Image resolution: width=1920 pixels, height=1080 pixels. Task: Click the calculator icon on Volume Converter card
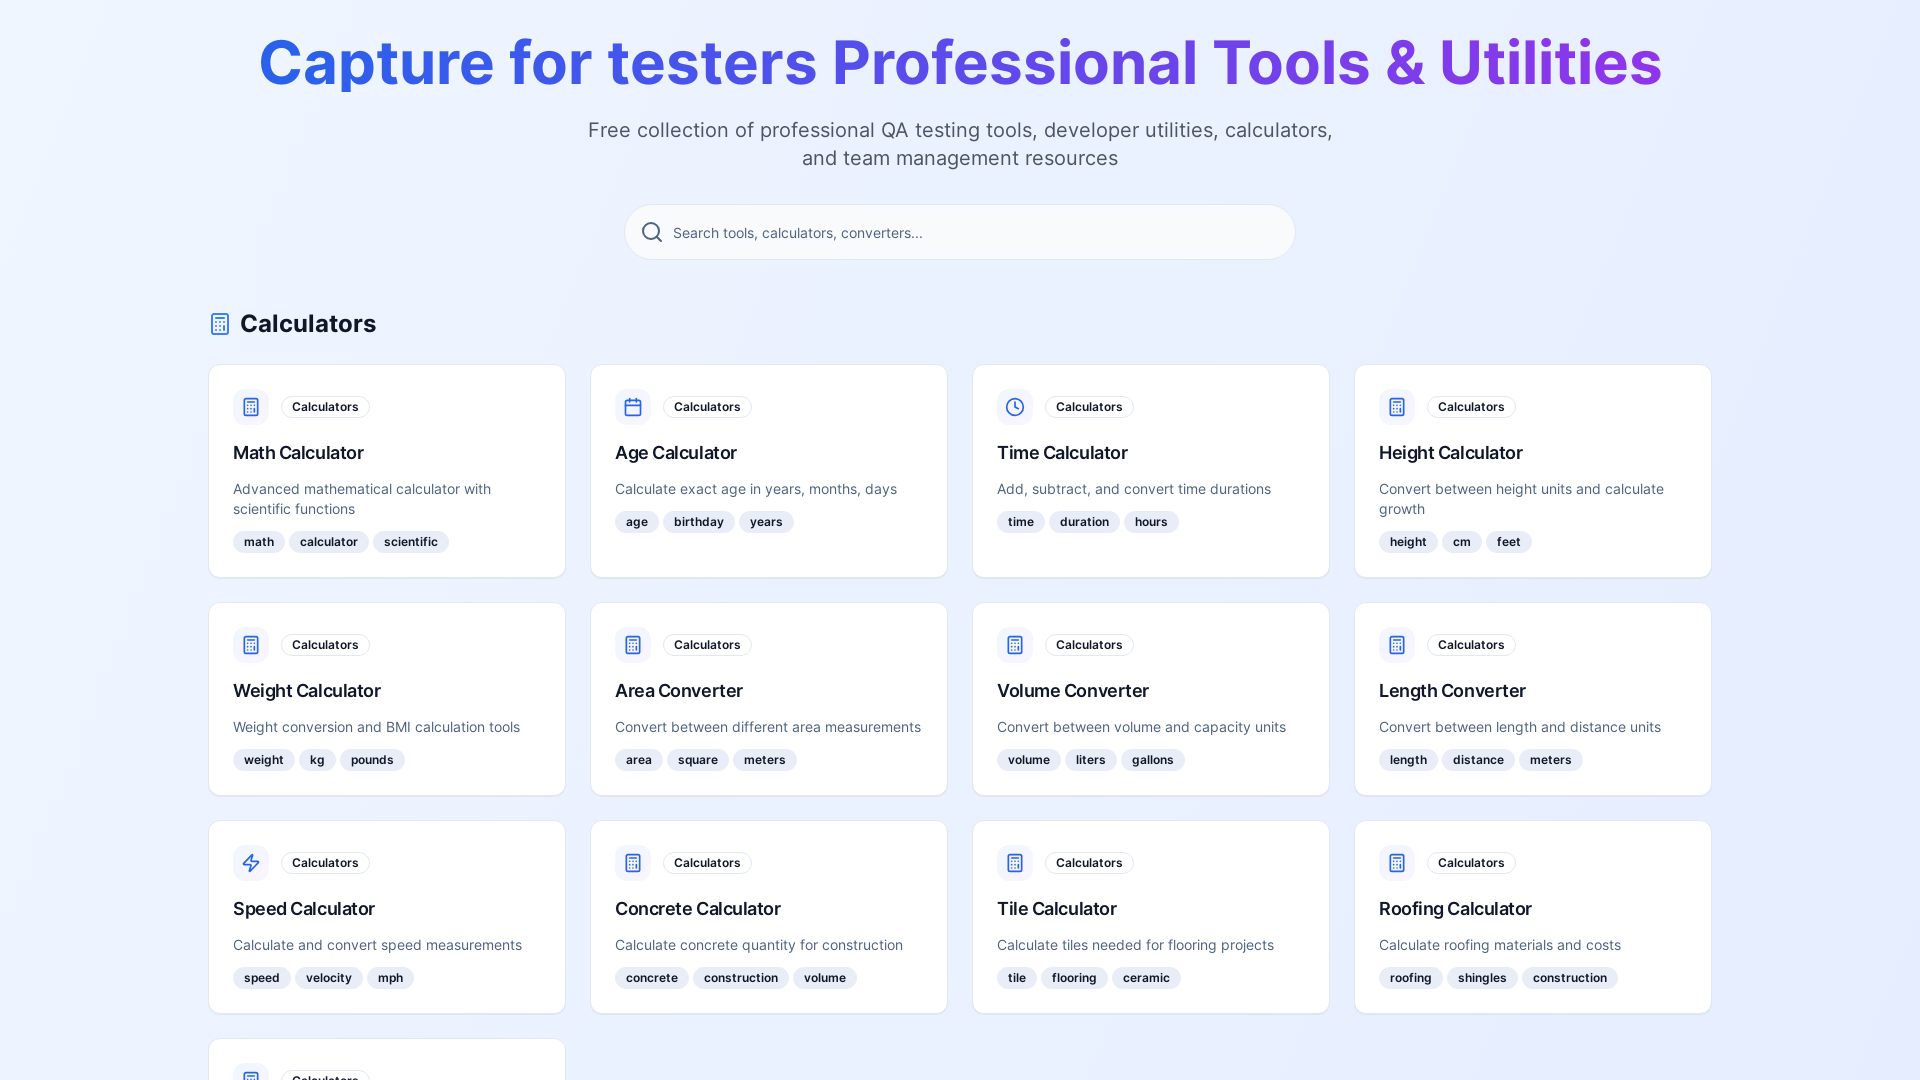tap(1014, 645)
